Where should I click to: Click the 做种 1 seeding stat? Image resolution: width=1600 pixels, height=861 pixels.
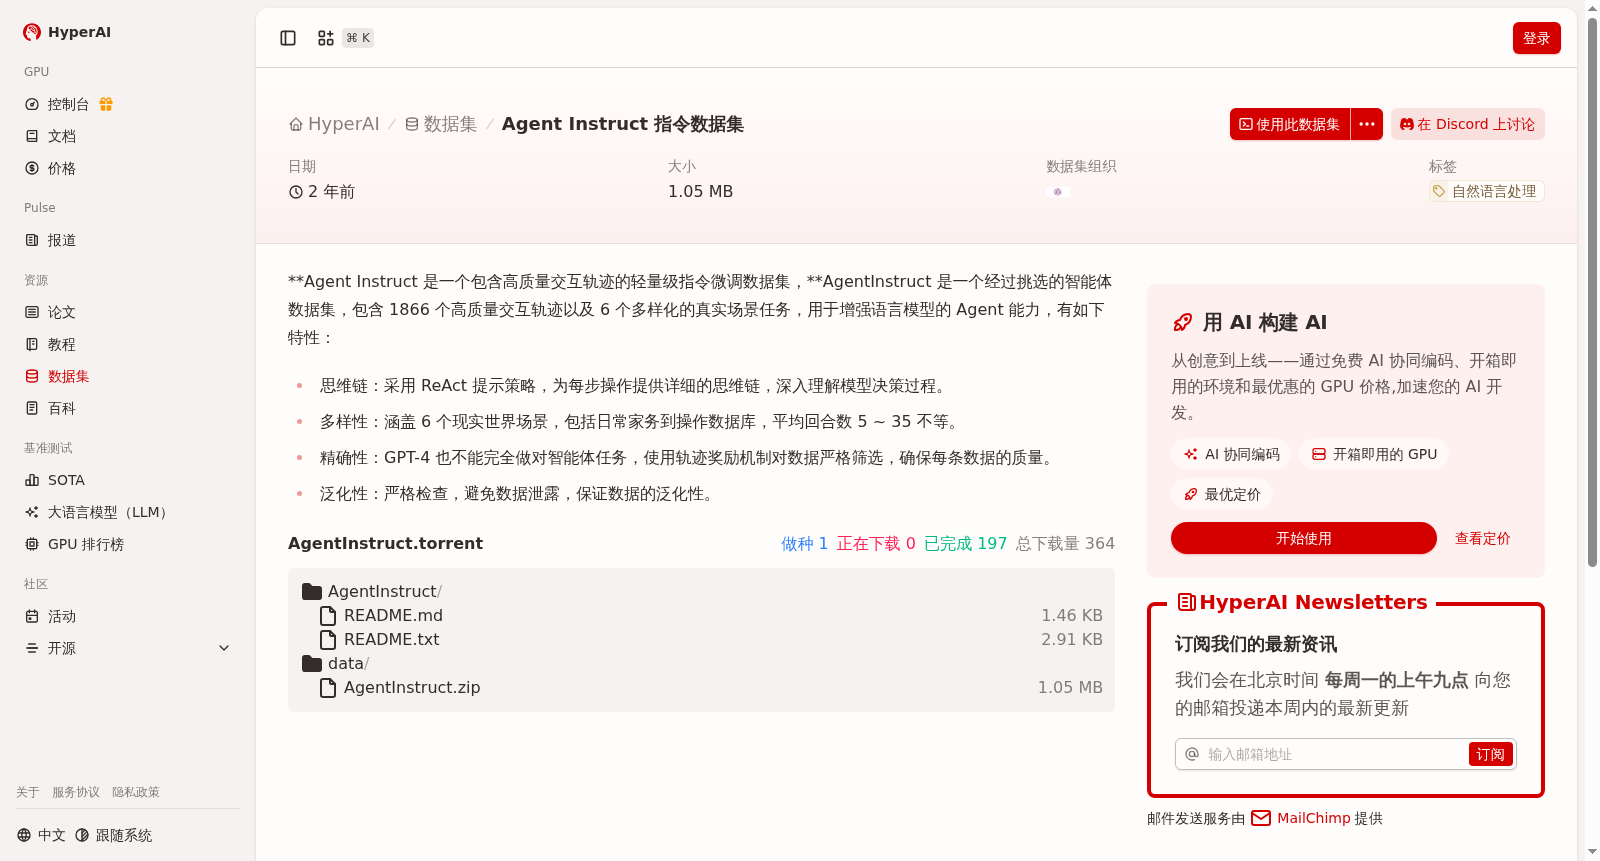804,543
